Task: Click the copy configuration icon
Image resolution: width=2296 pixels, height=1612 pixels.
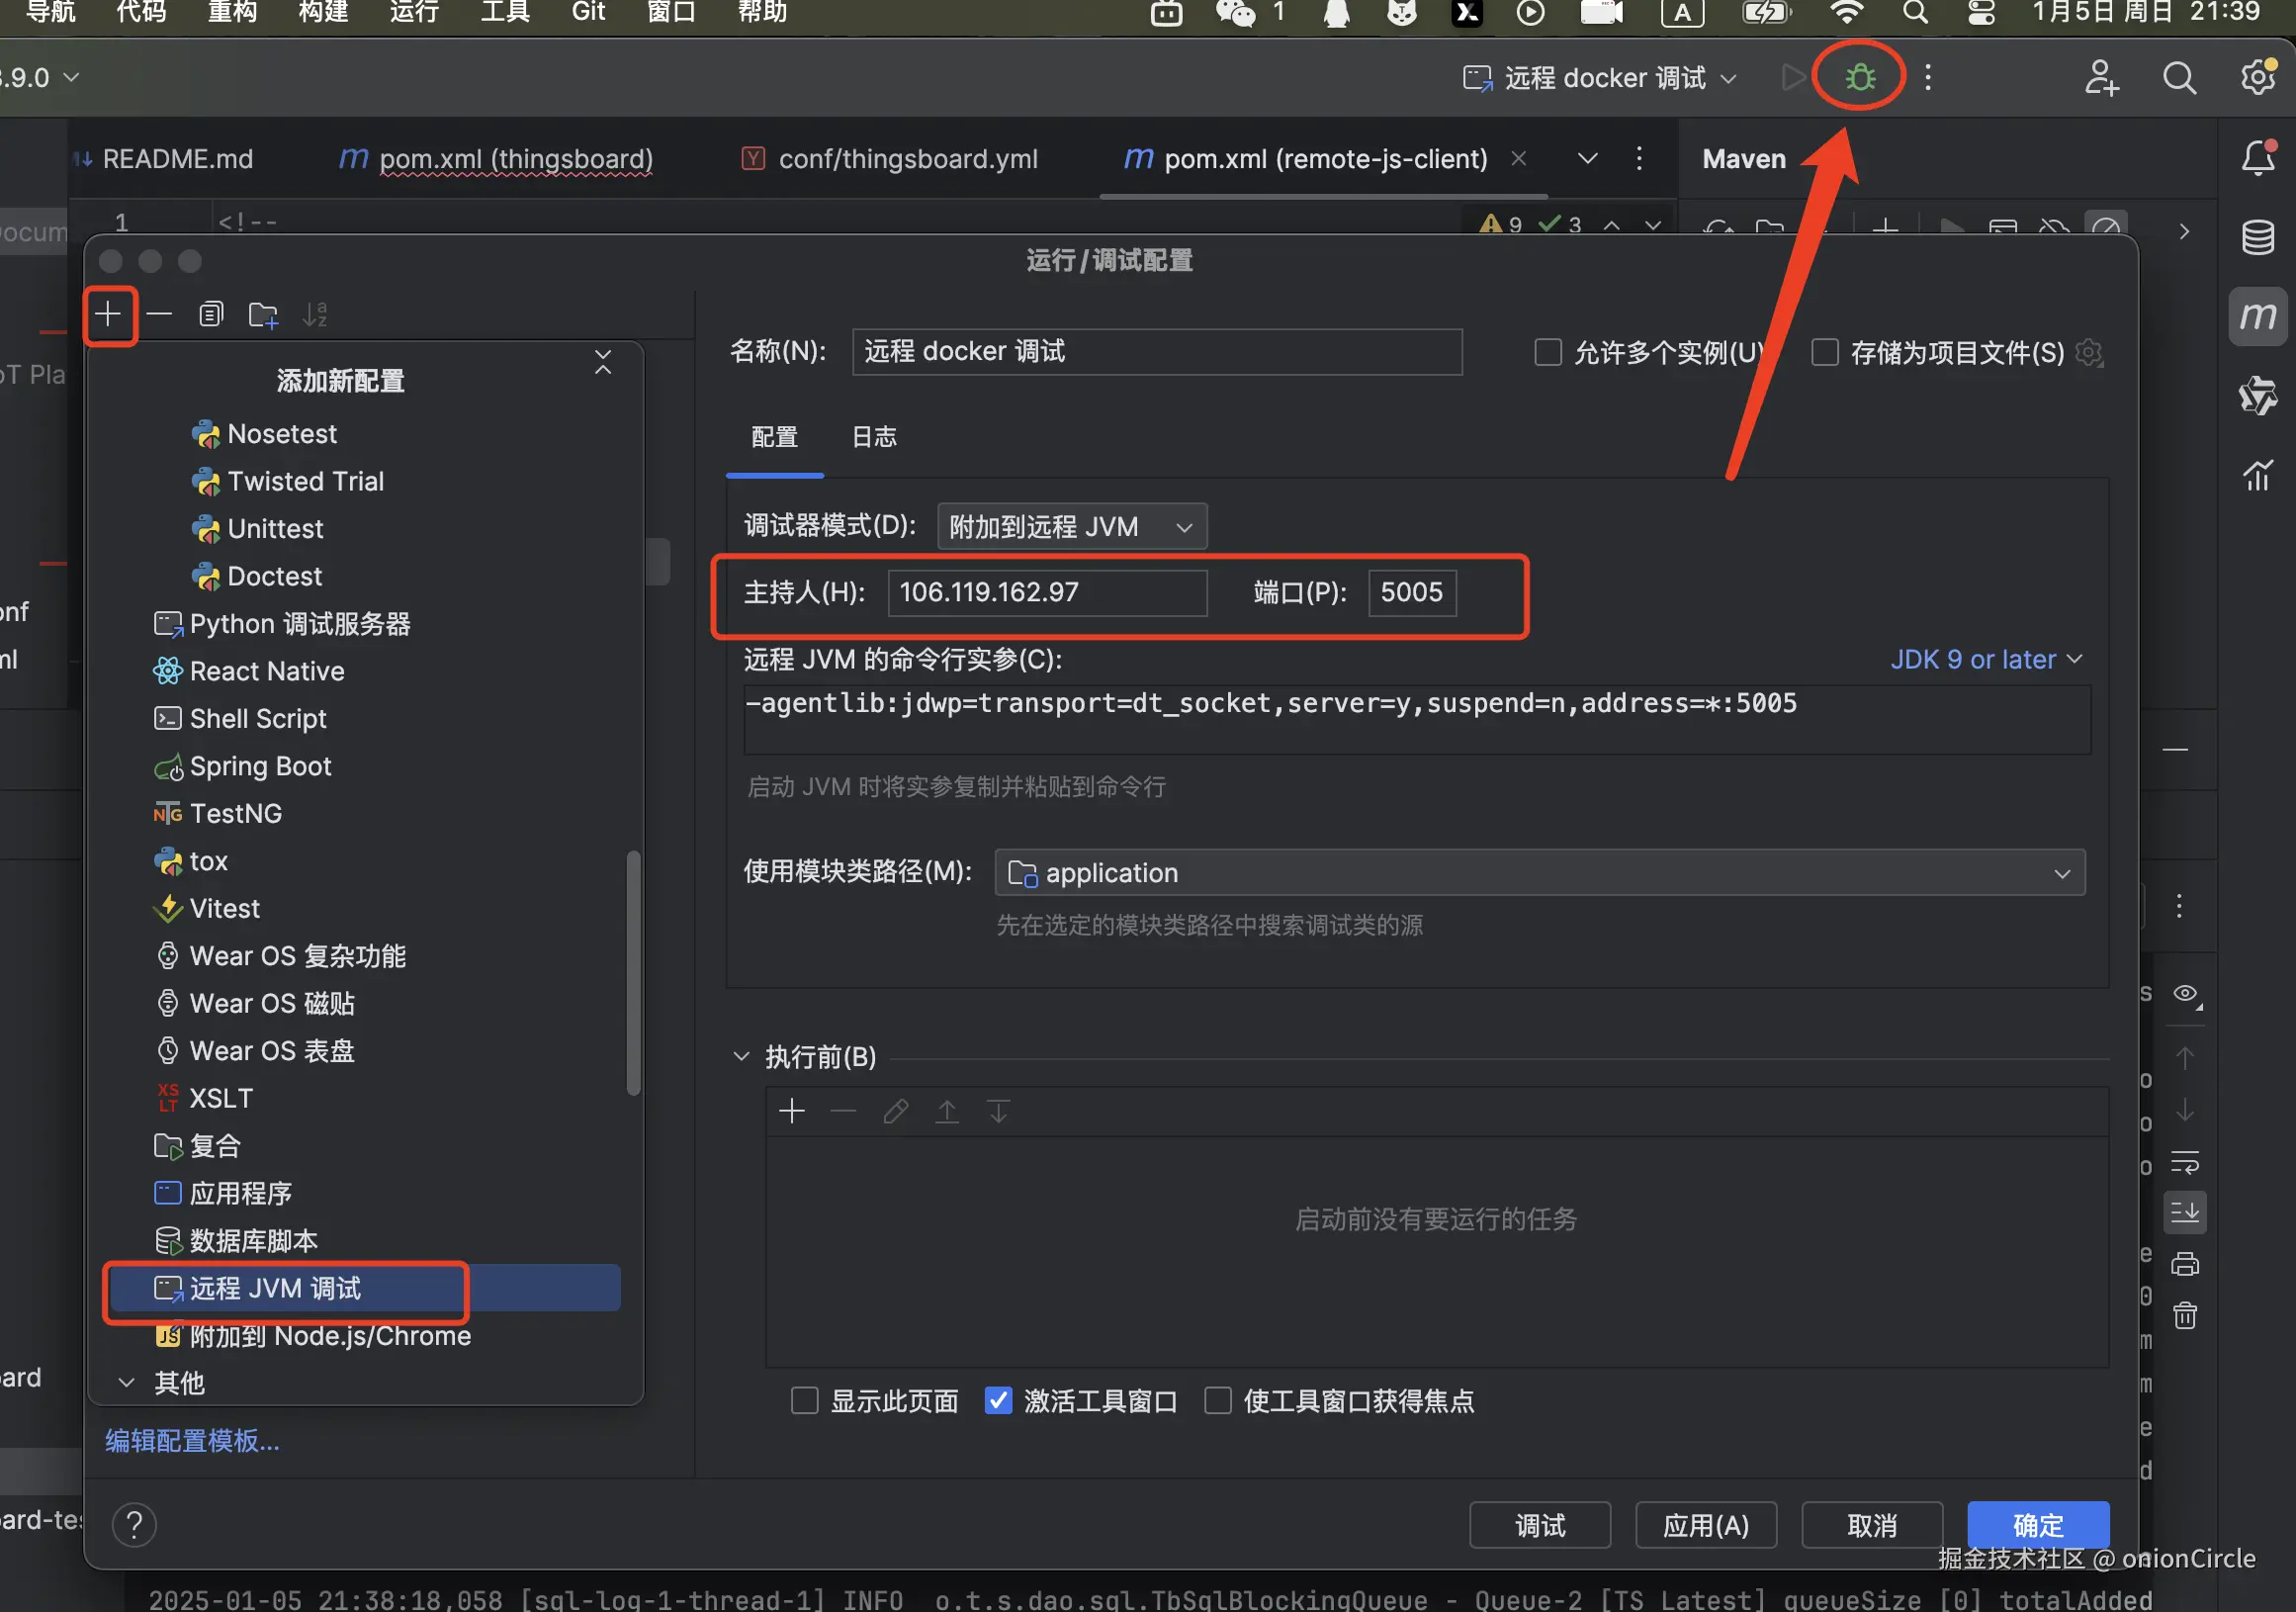Action: coord(210,314)
